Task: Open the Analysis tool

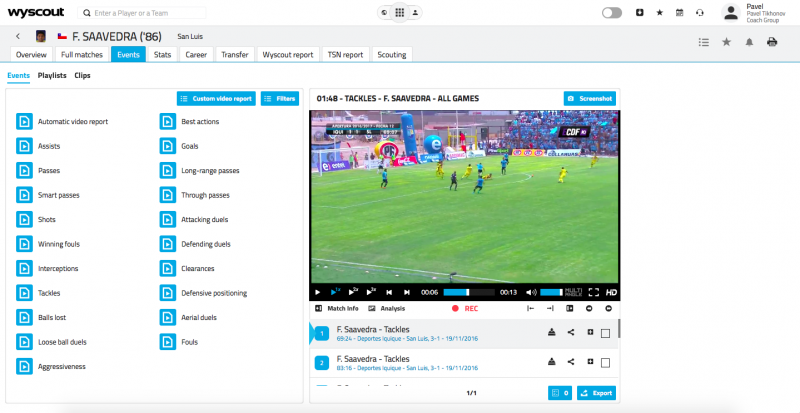Action: (x=387, y=309)
